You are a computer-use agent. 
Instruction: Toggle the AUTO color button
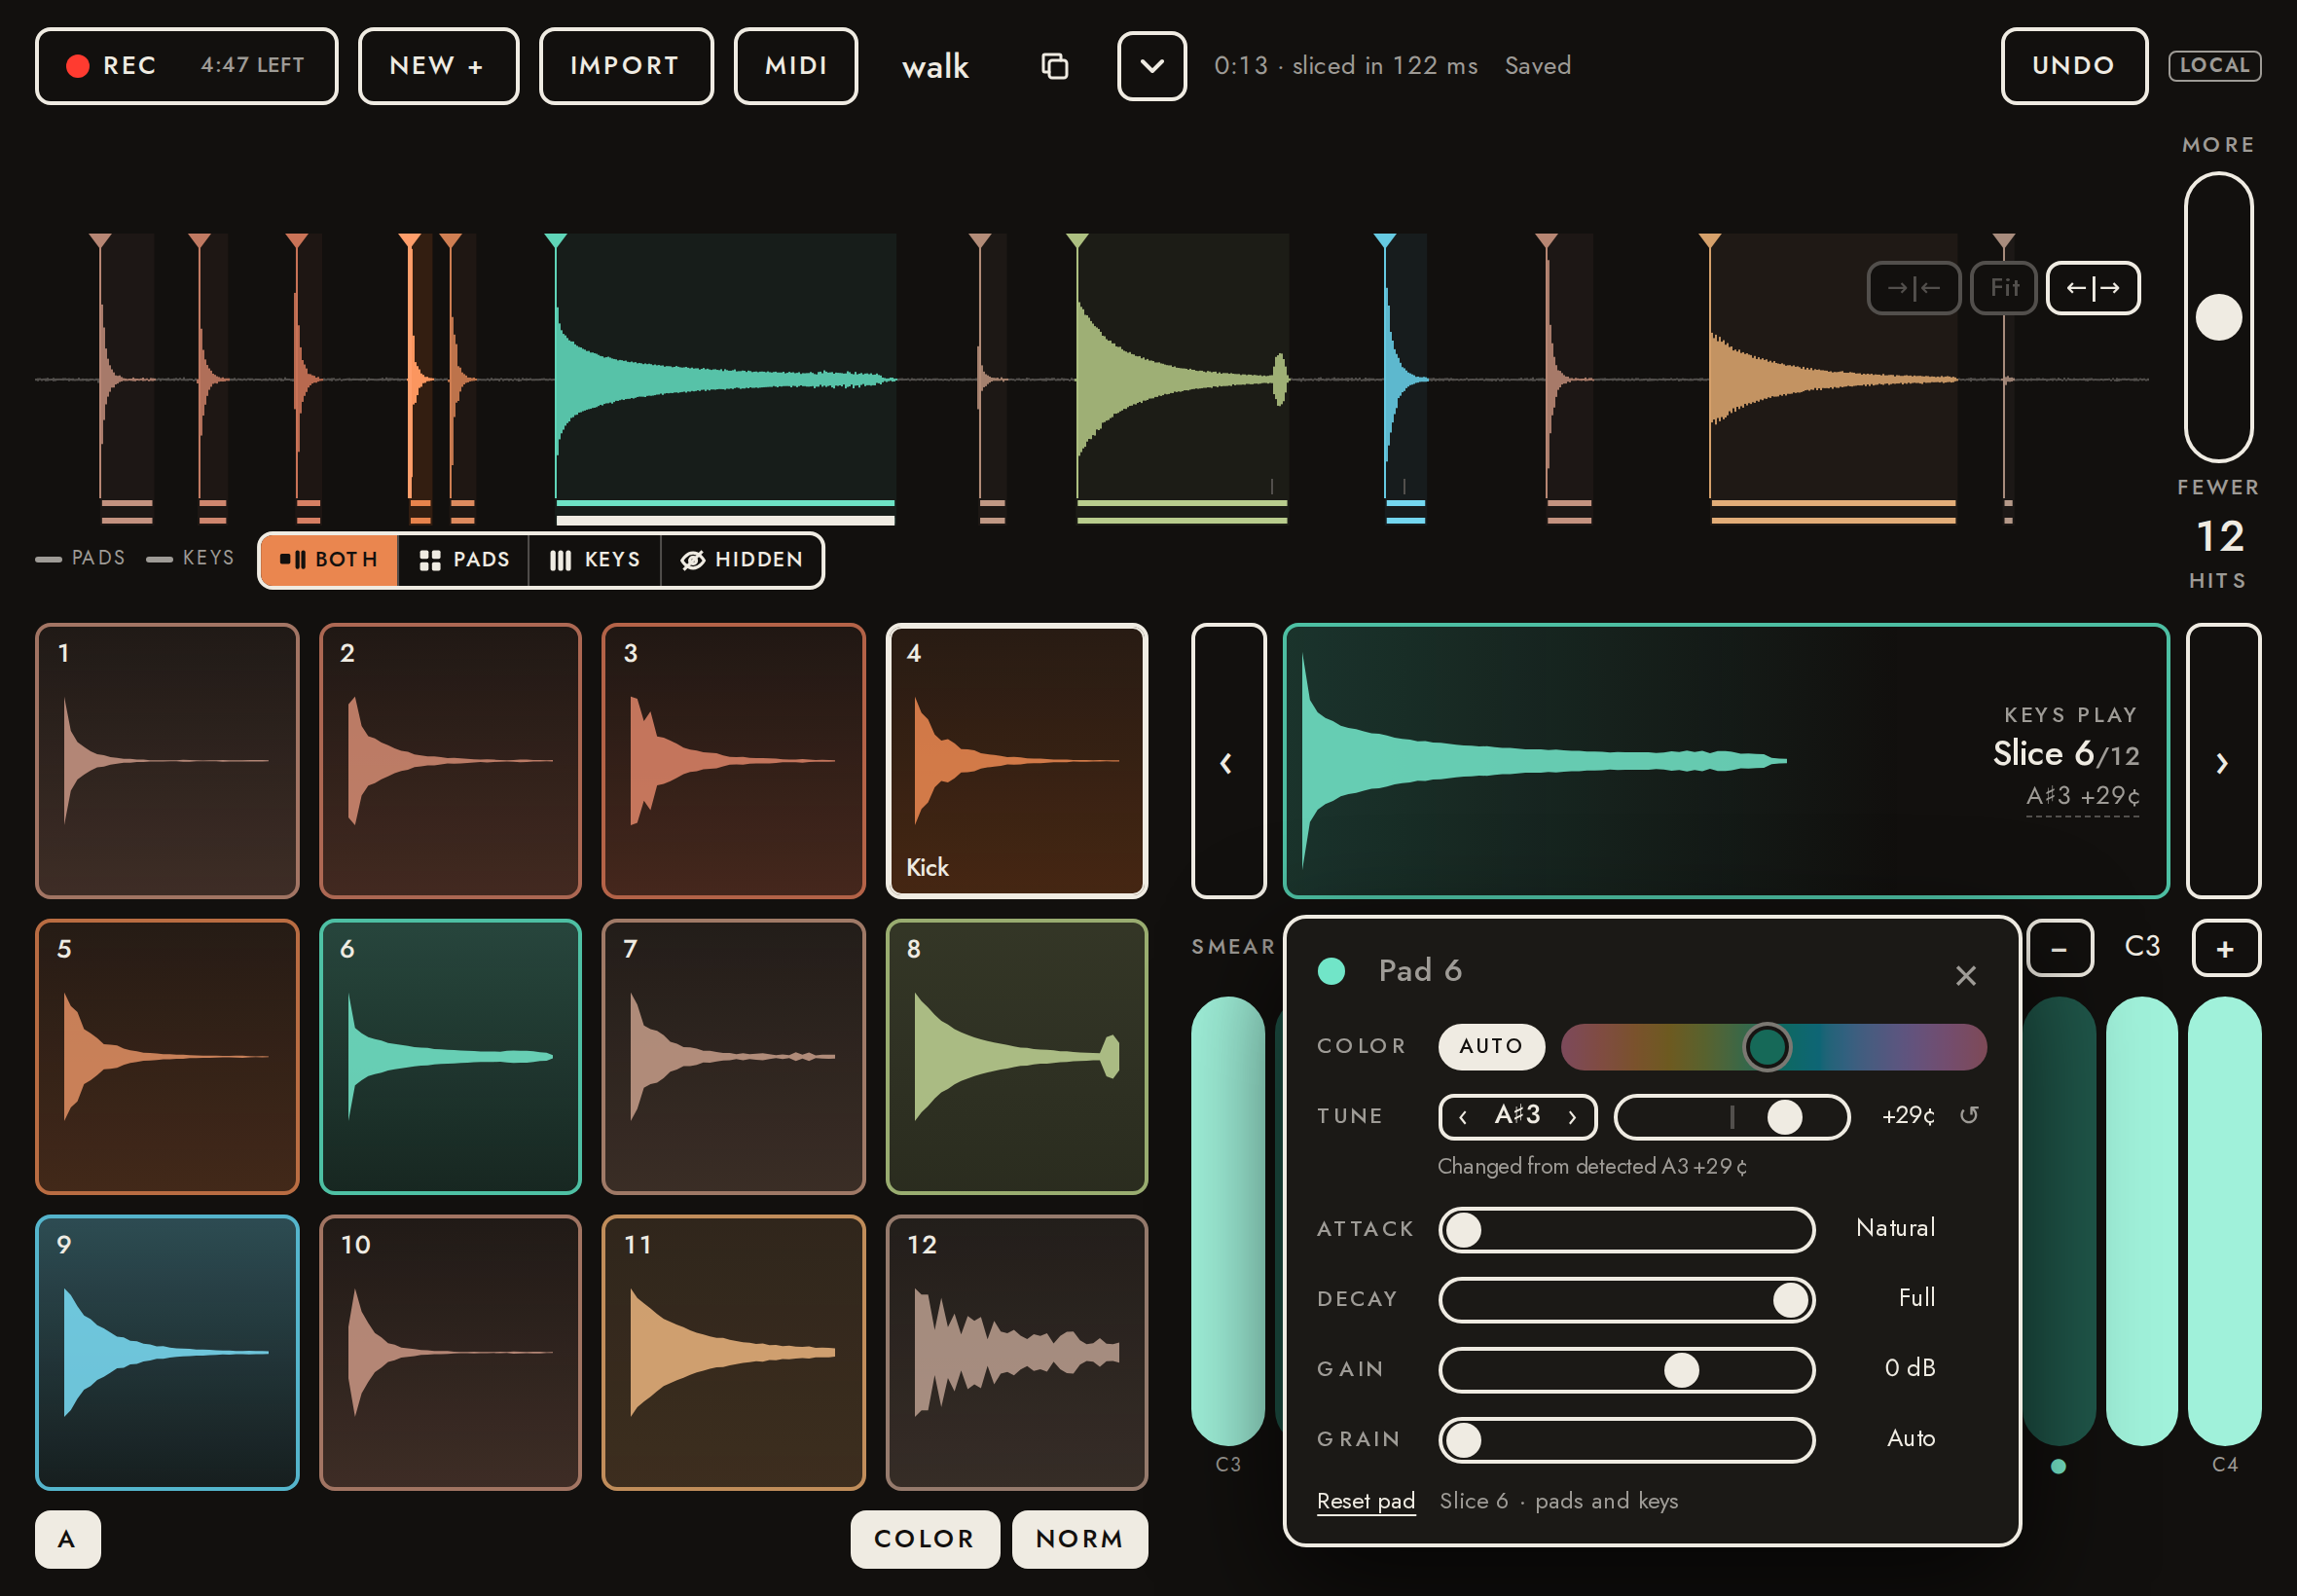coord(1491,1046)
